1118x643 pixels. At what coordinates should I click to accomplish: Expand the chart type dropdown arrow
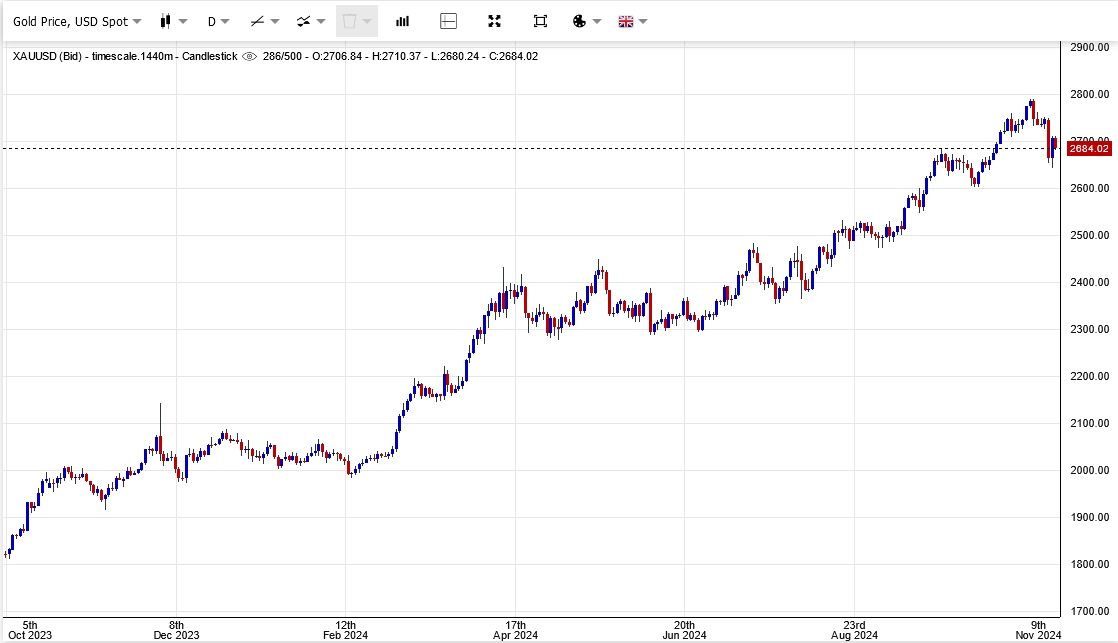(183, 21)
